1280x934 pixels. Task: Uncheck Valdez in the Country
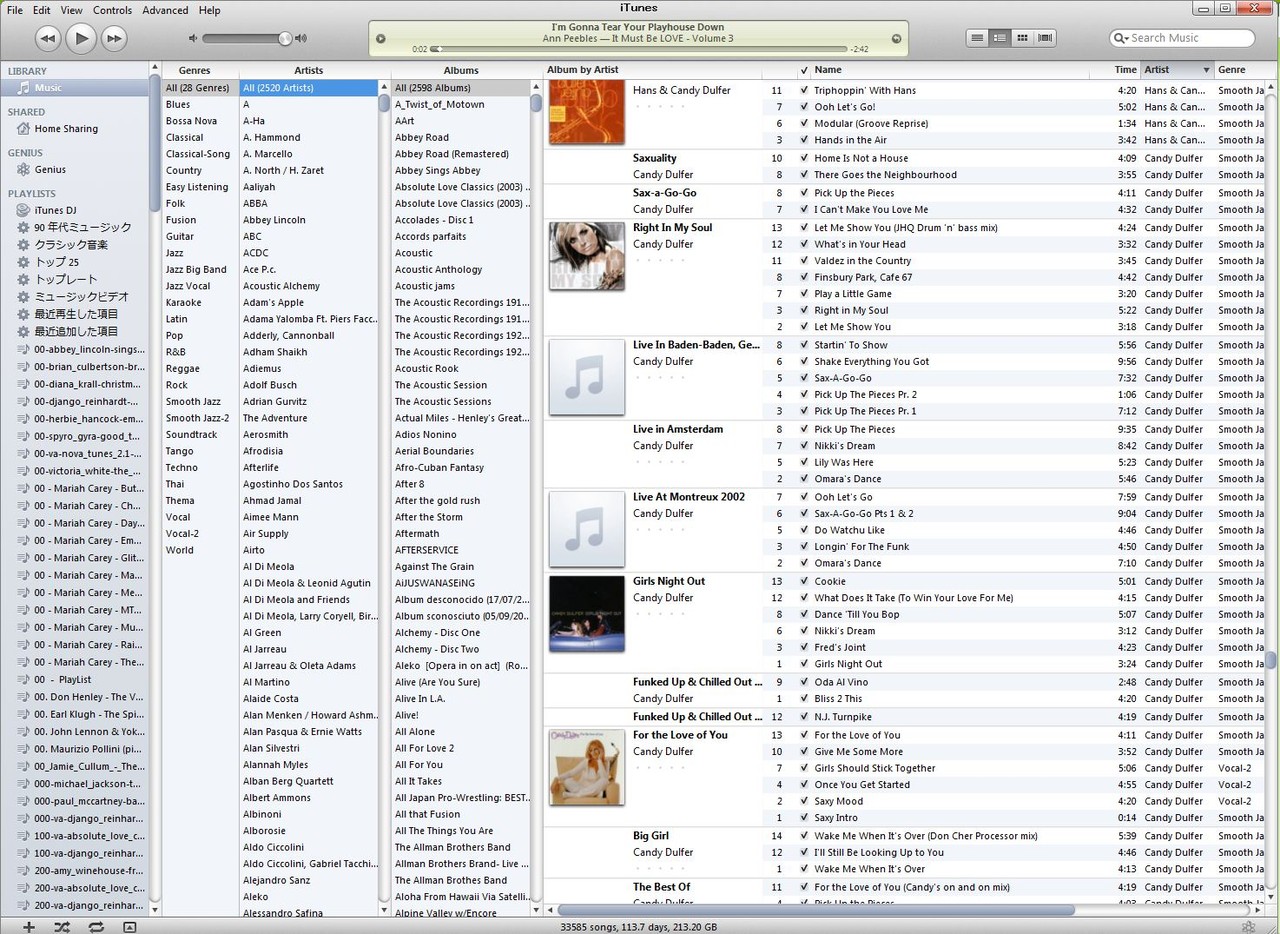coord(804,261)
